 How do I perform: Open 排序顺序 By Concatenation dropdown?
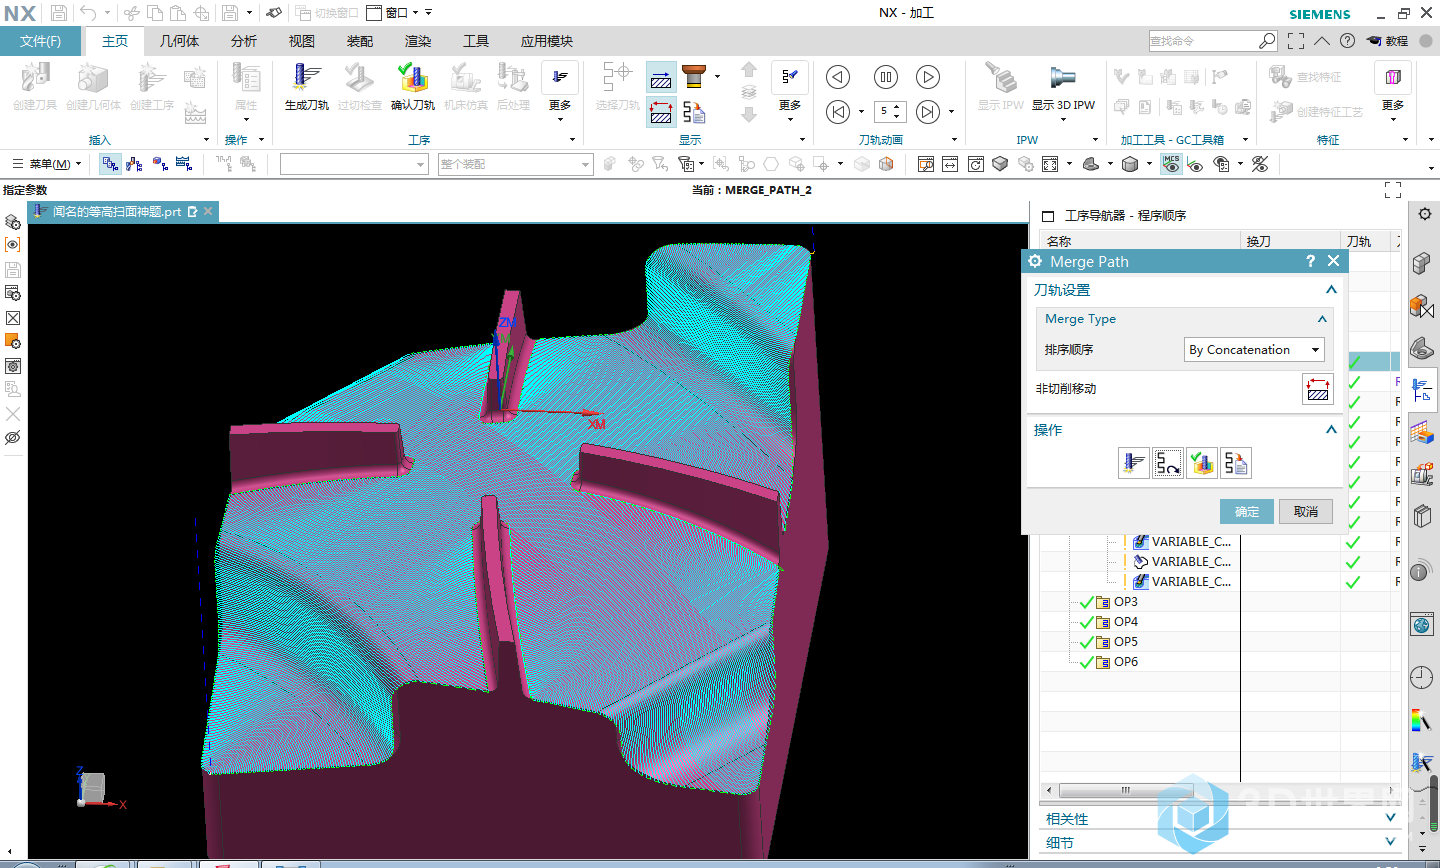[1255, 350]
